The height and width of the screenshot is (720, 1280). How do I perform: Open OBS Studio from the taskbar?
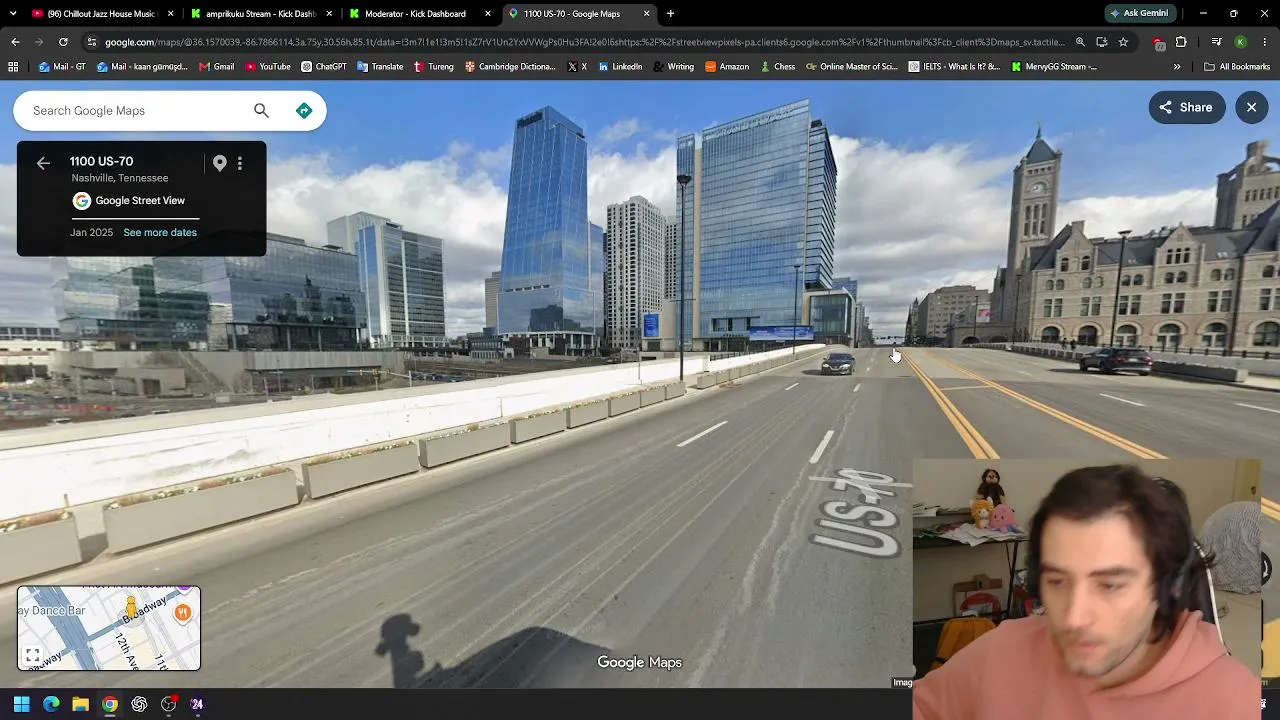tap(168, 704)
